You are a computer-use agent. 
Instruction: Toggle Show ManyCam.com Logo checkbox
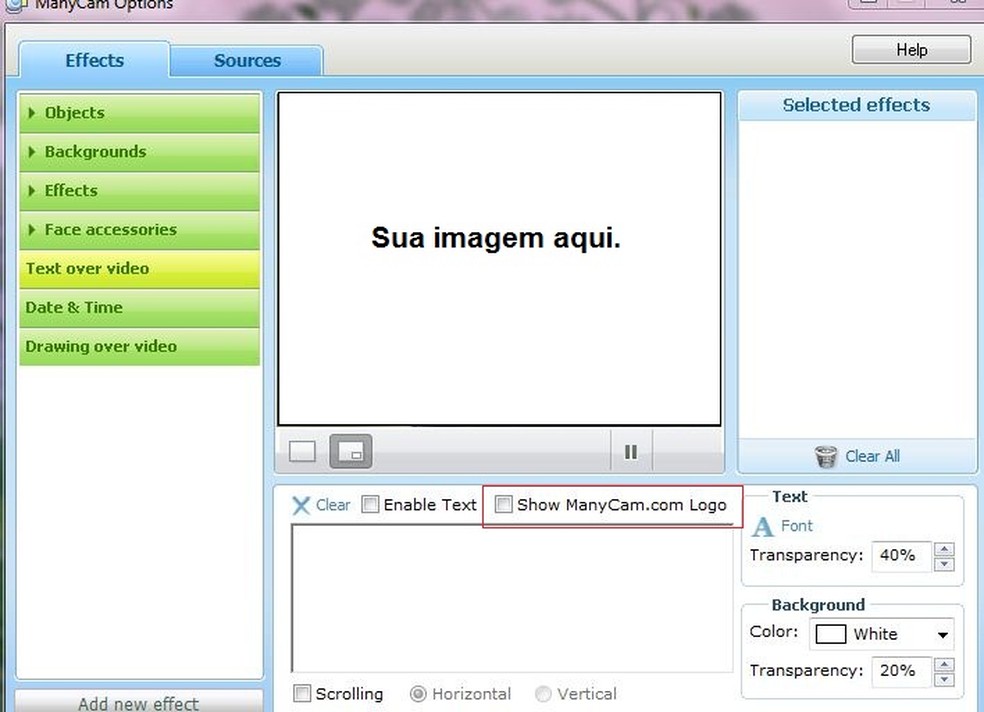pos(503,504)
